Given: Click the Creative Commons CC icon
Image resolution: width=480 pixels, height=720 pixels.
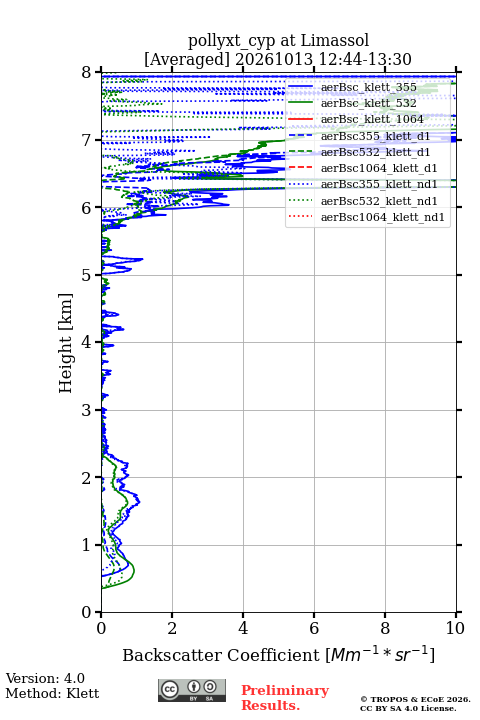Looking at the screenshot, I should click(x=169, y=689).
